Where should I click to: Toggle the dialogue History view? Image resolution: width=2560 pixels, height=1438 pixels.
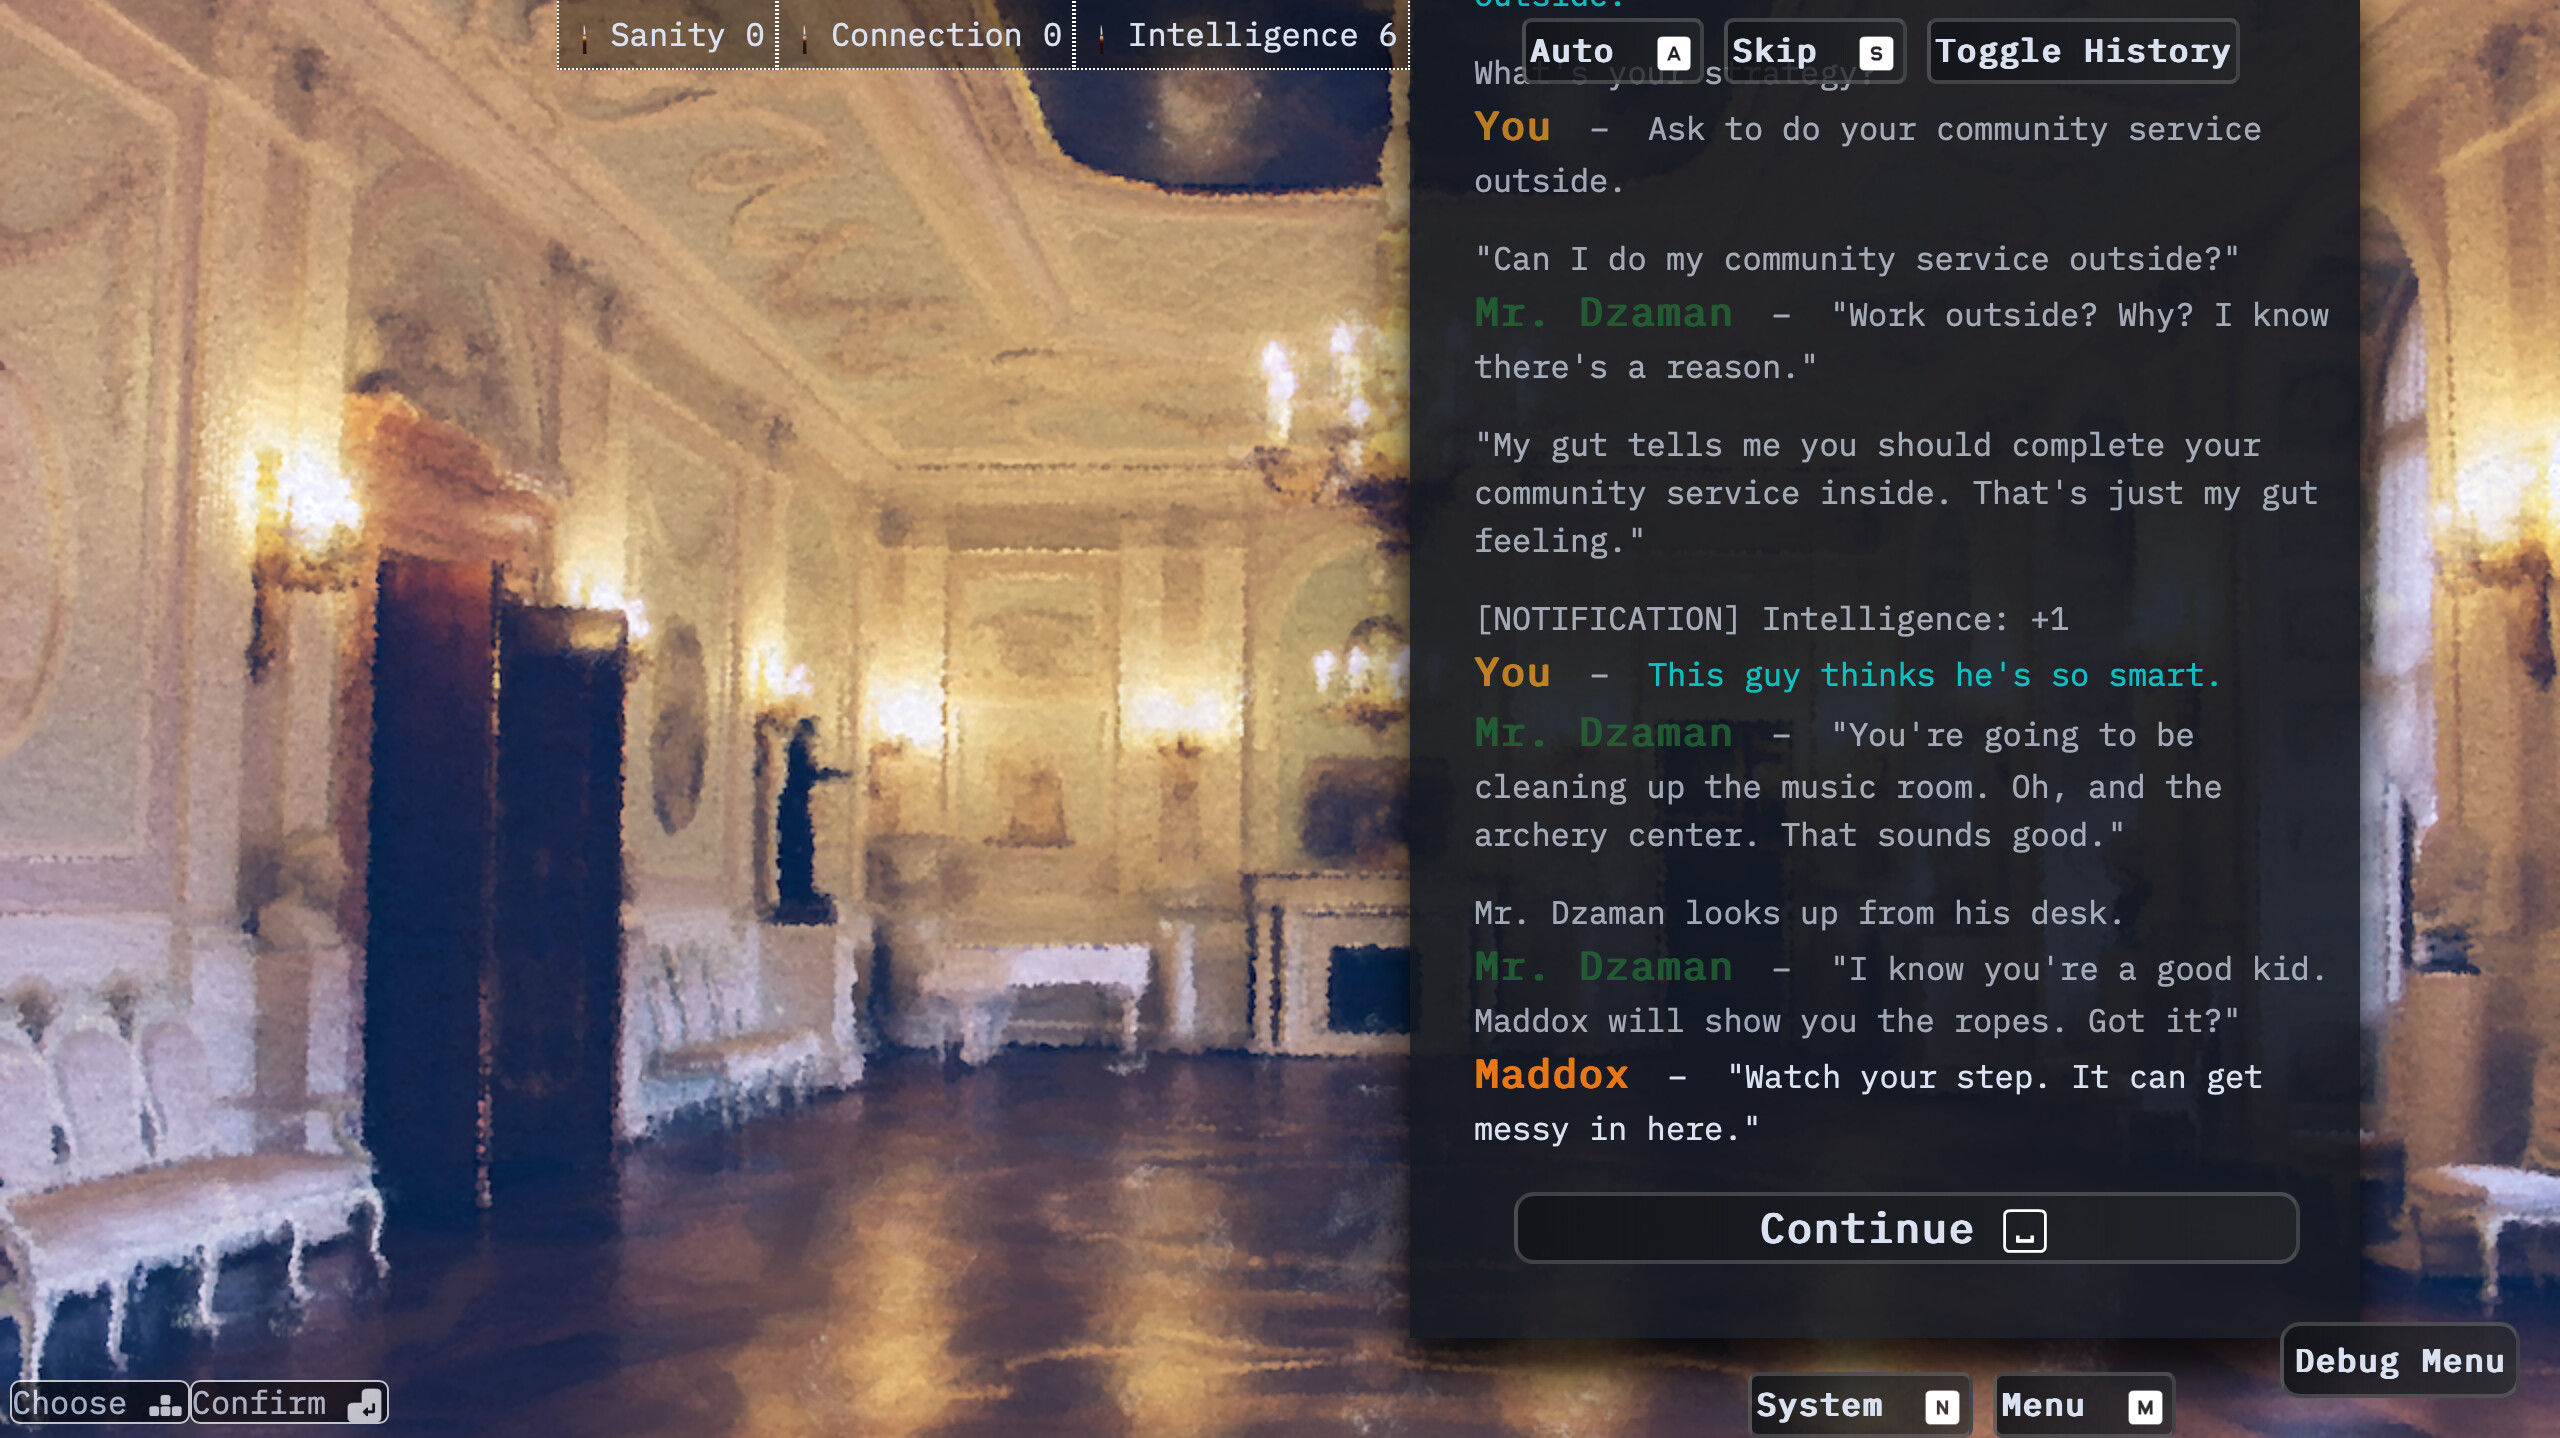click(x=2082, y=51)
